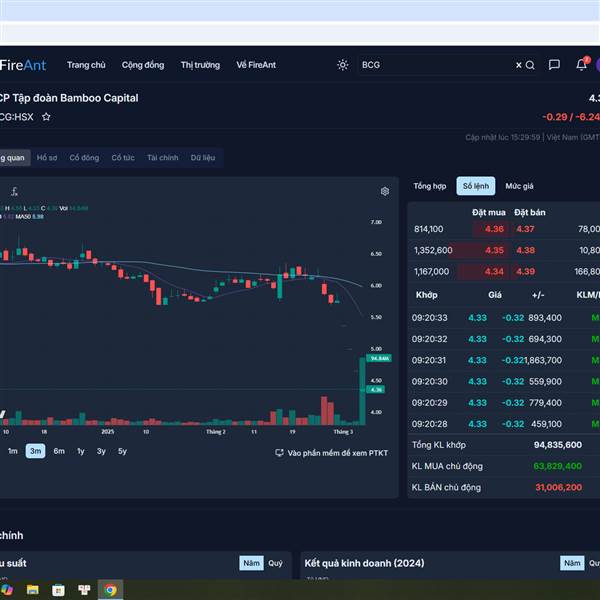Go to Trang chủ menu
The image size is (600, 600).
click(86, 65)
